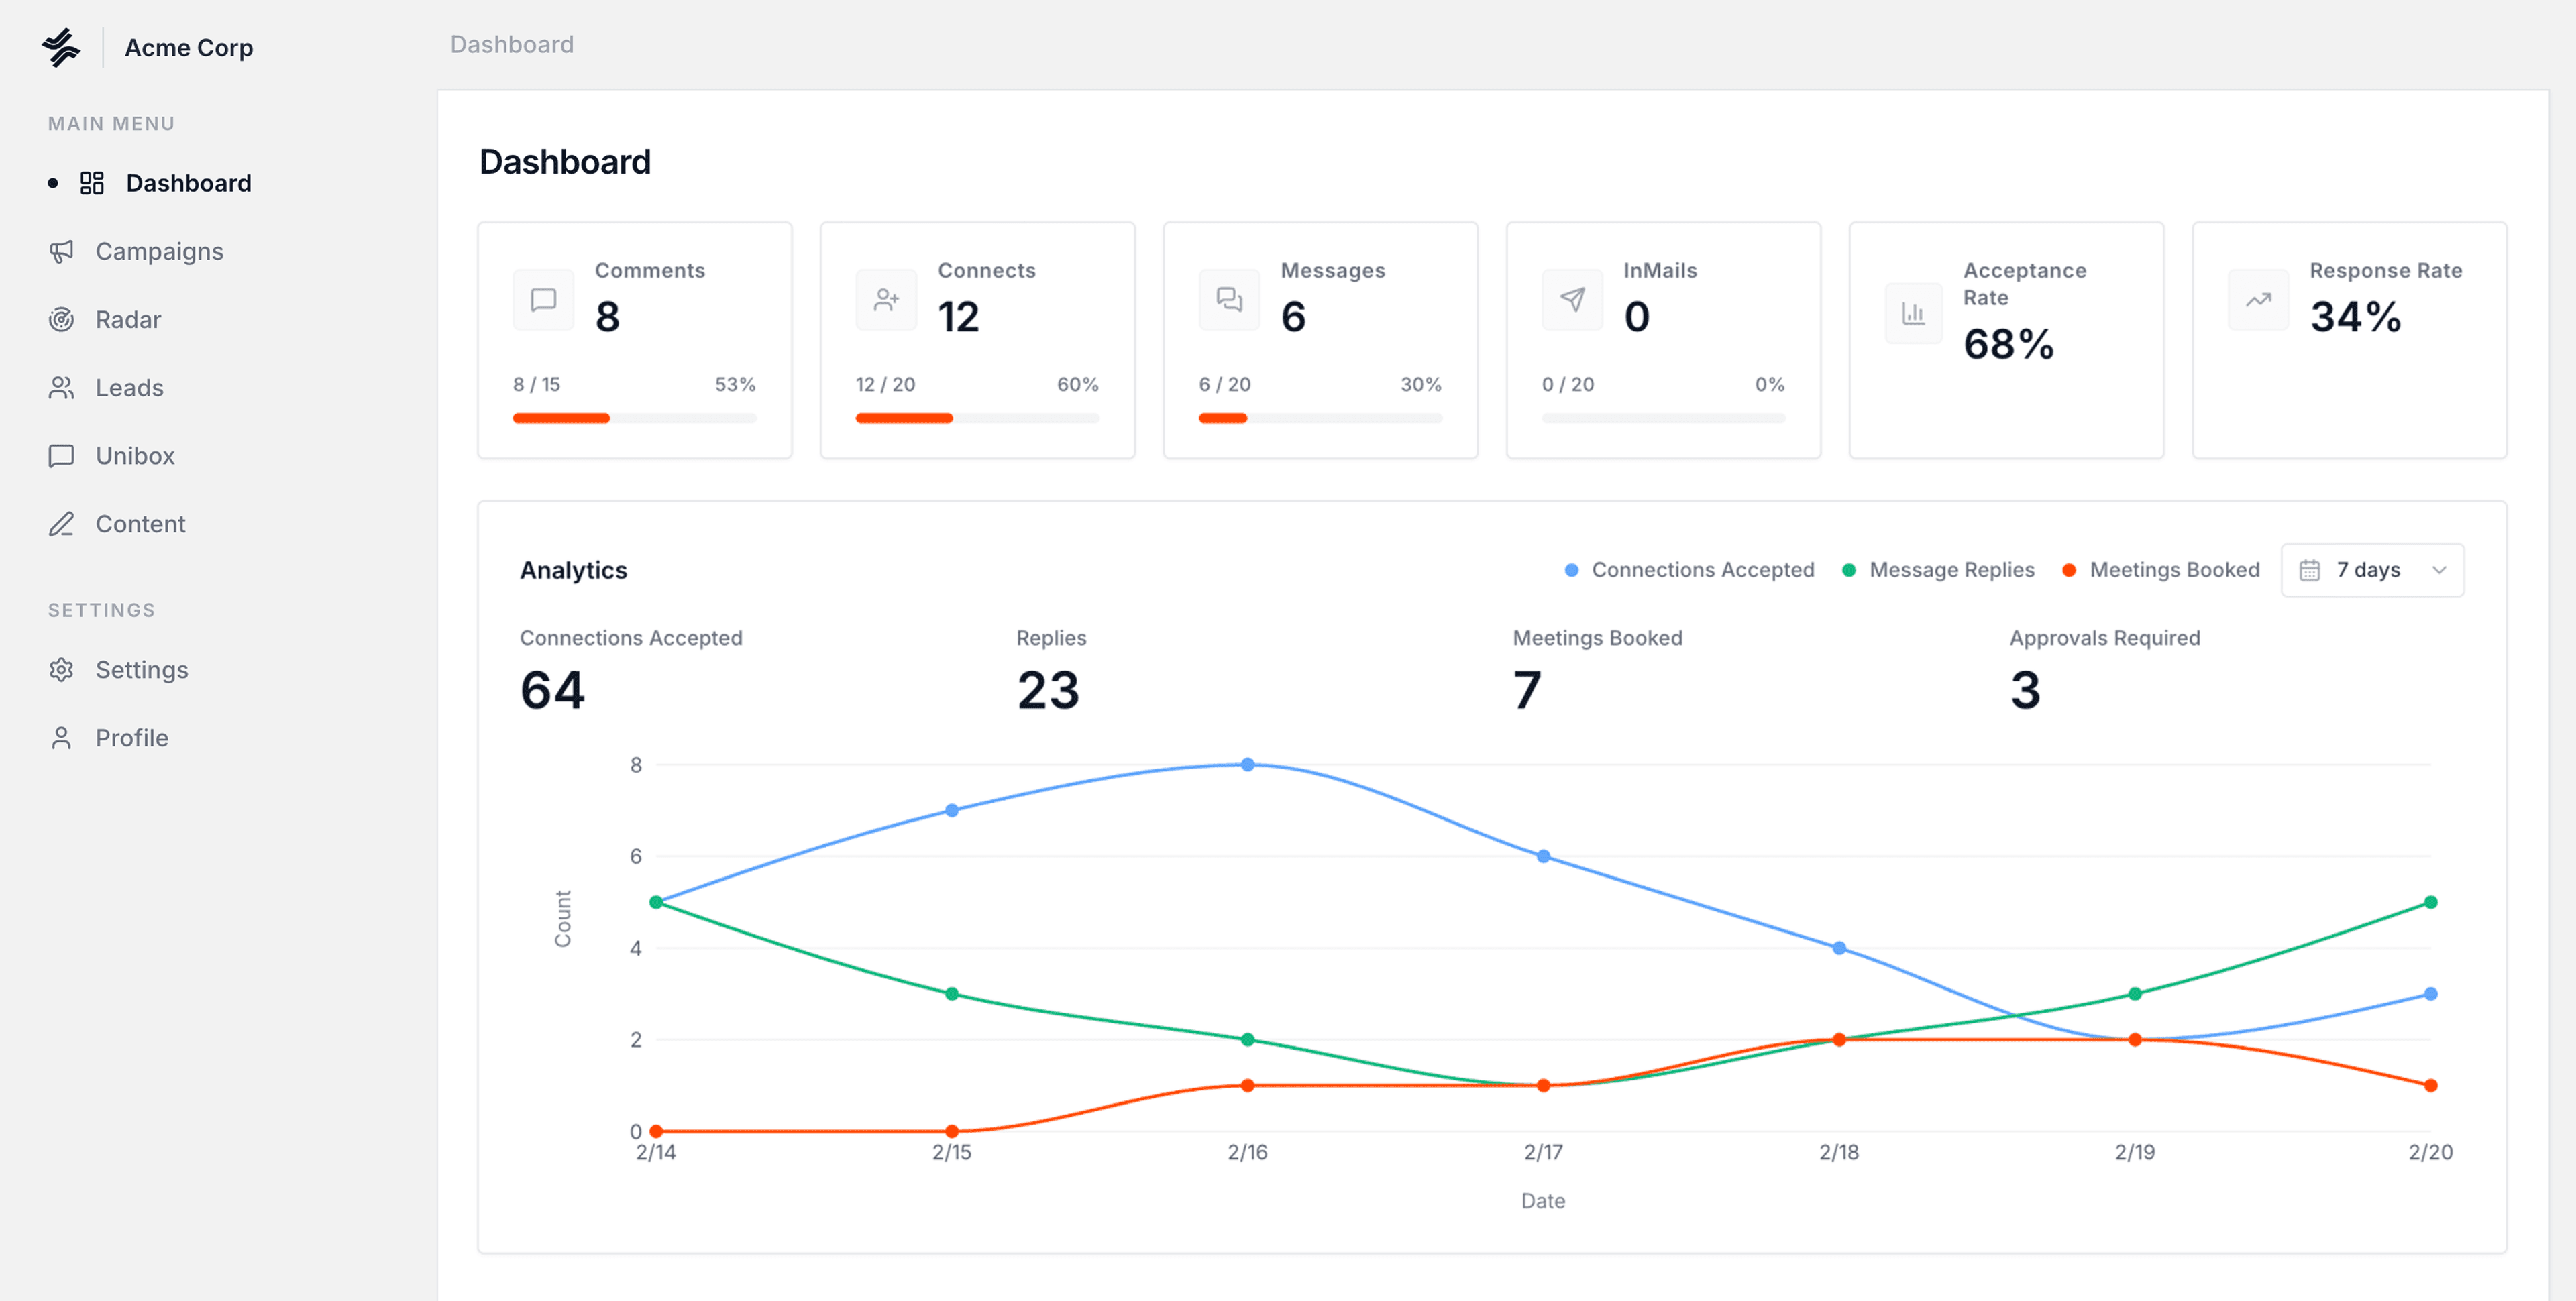Select Dashboard in the main menu

188,183
